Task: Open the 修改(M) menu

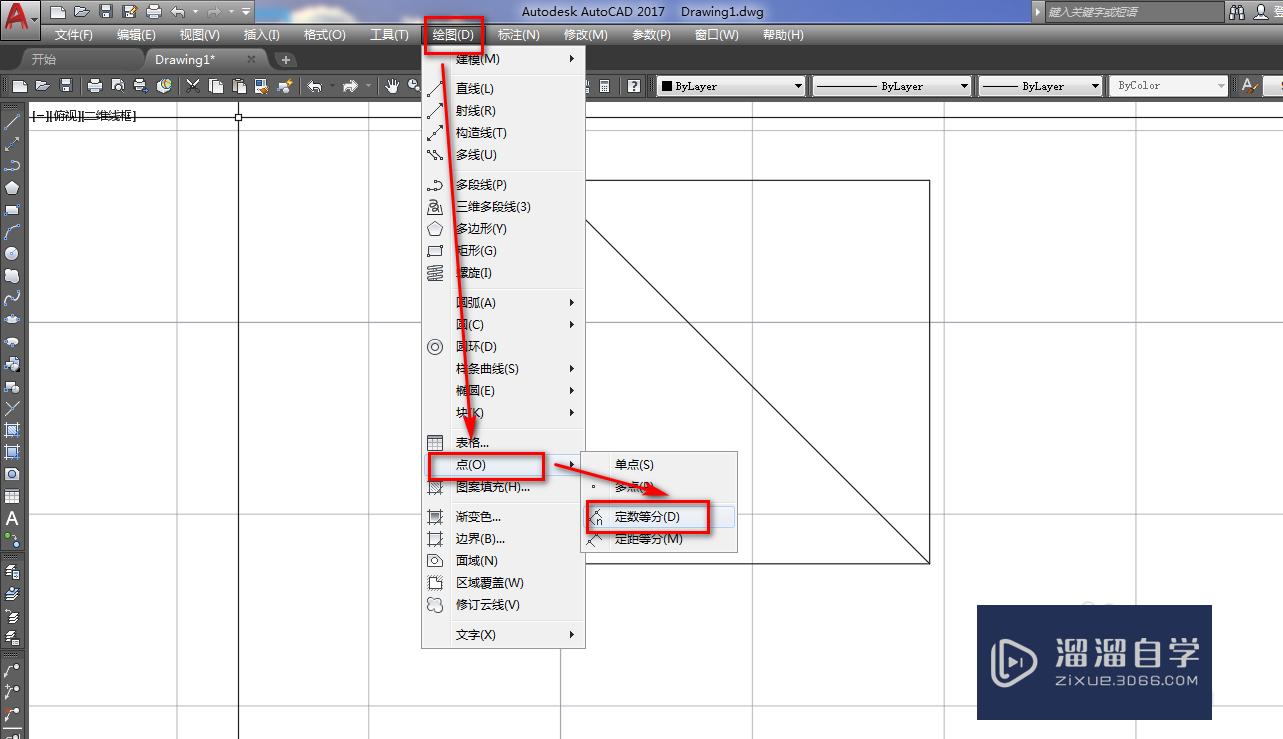Action: [x=585, y=35]
